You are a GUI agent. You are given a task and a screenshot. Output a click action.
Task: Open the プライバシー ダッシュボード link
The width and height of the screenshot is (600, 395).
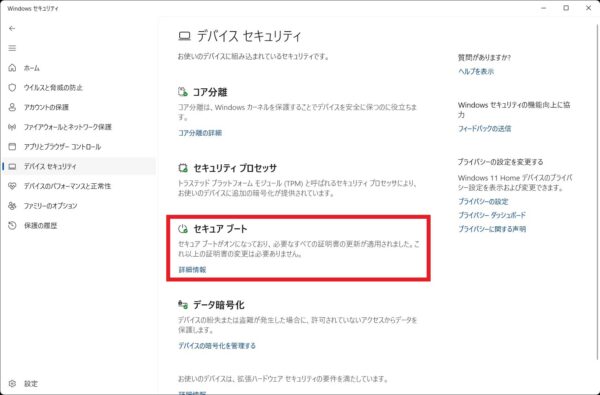click(x=492, y=215)
